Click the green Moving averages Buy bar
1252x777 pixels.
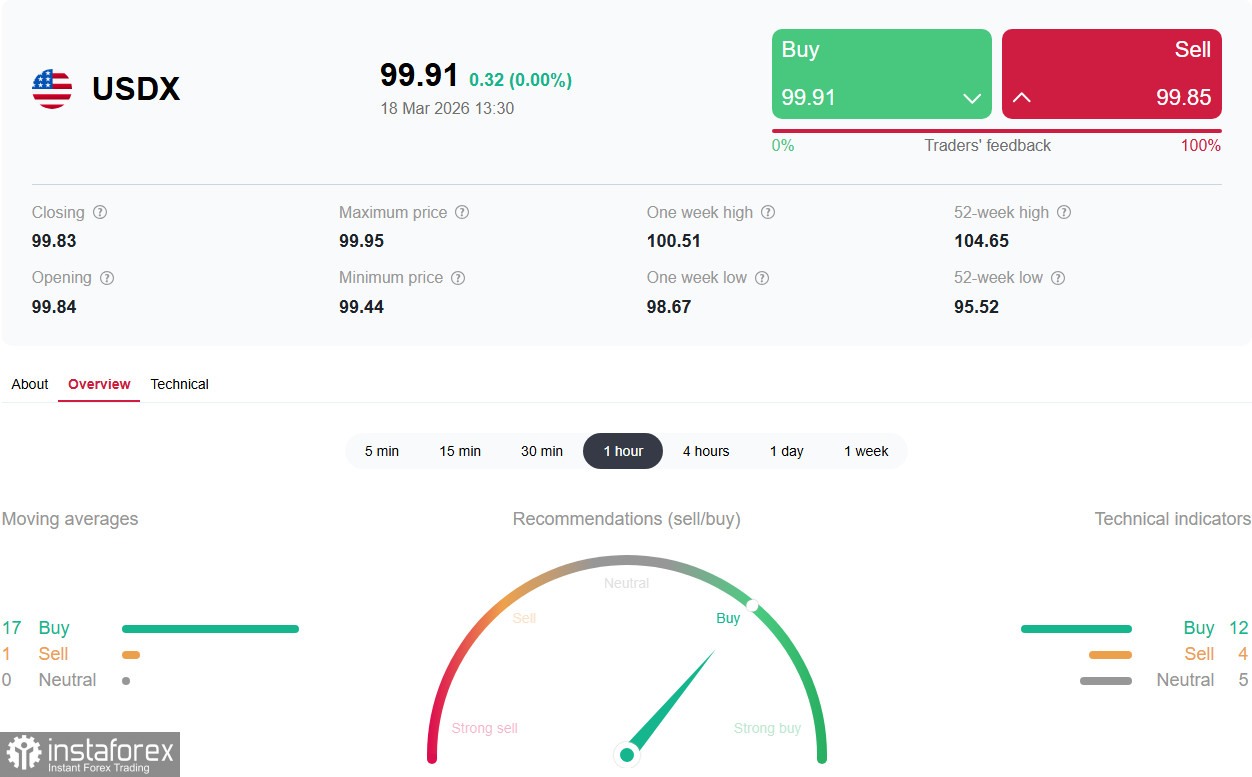[210, 629]
